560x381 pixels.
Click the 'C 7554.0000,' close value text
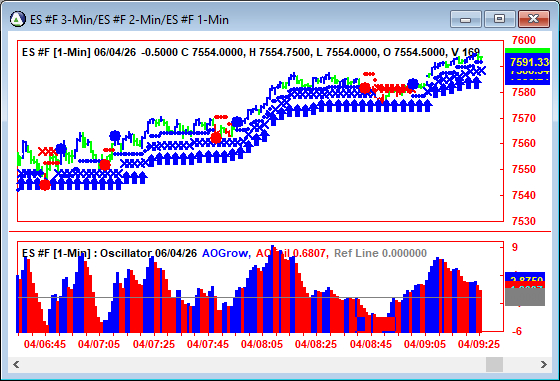pos(213,52)
